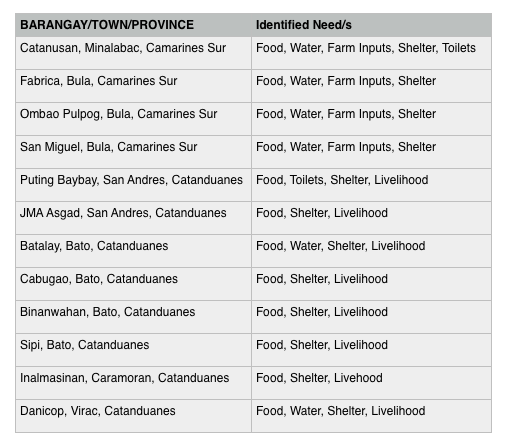
Task: Select the needs cell for Fabrica row
Action: [371, 86]
